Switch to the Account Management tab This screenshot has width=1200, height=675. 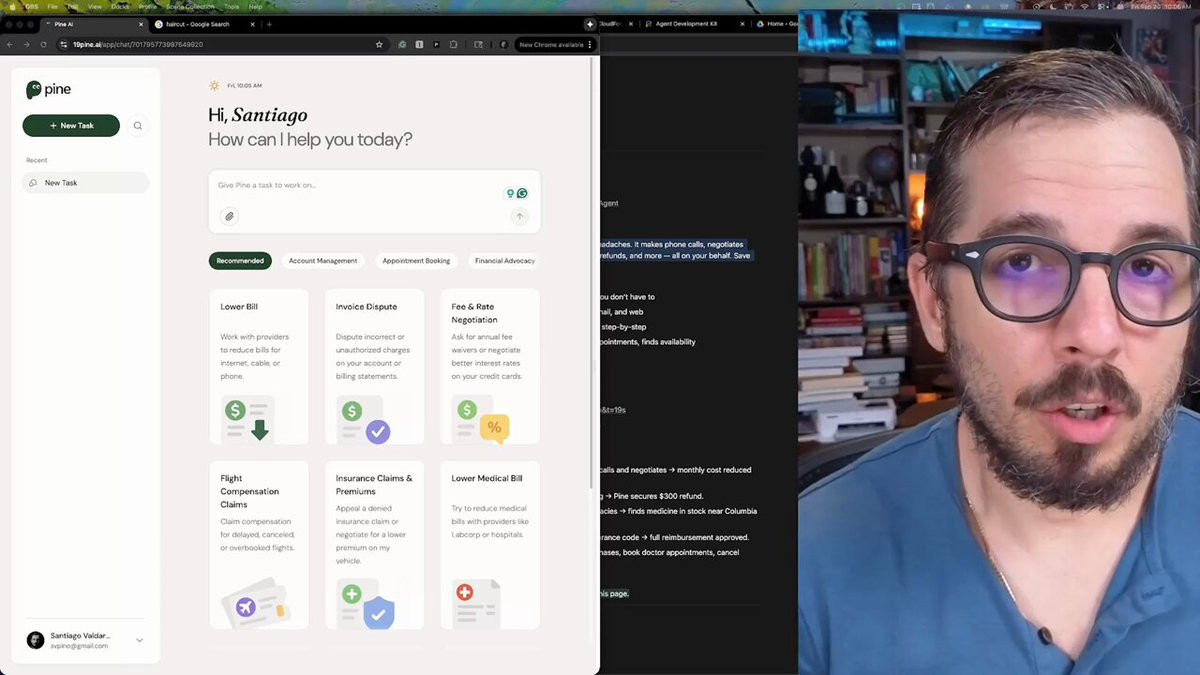pos(323,261)
